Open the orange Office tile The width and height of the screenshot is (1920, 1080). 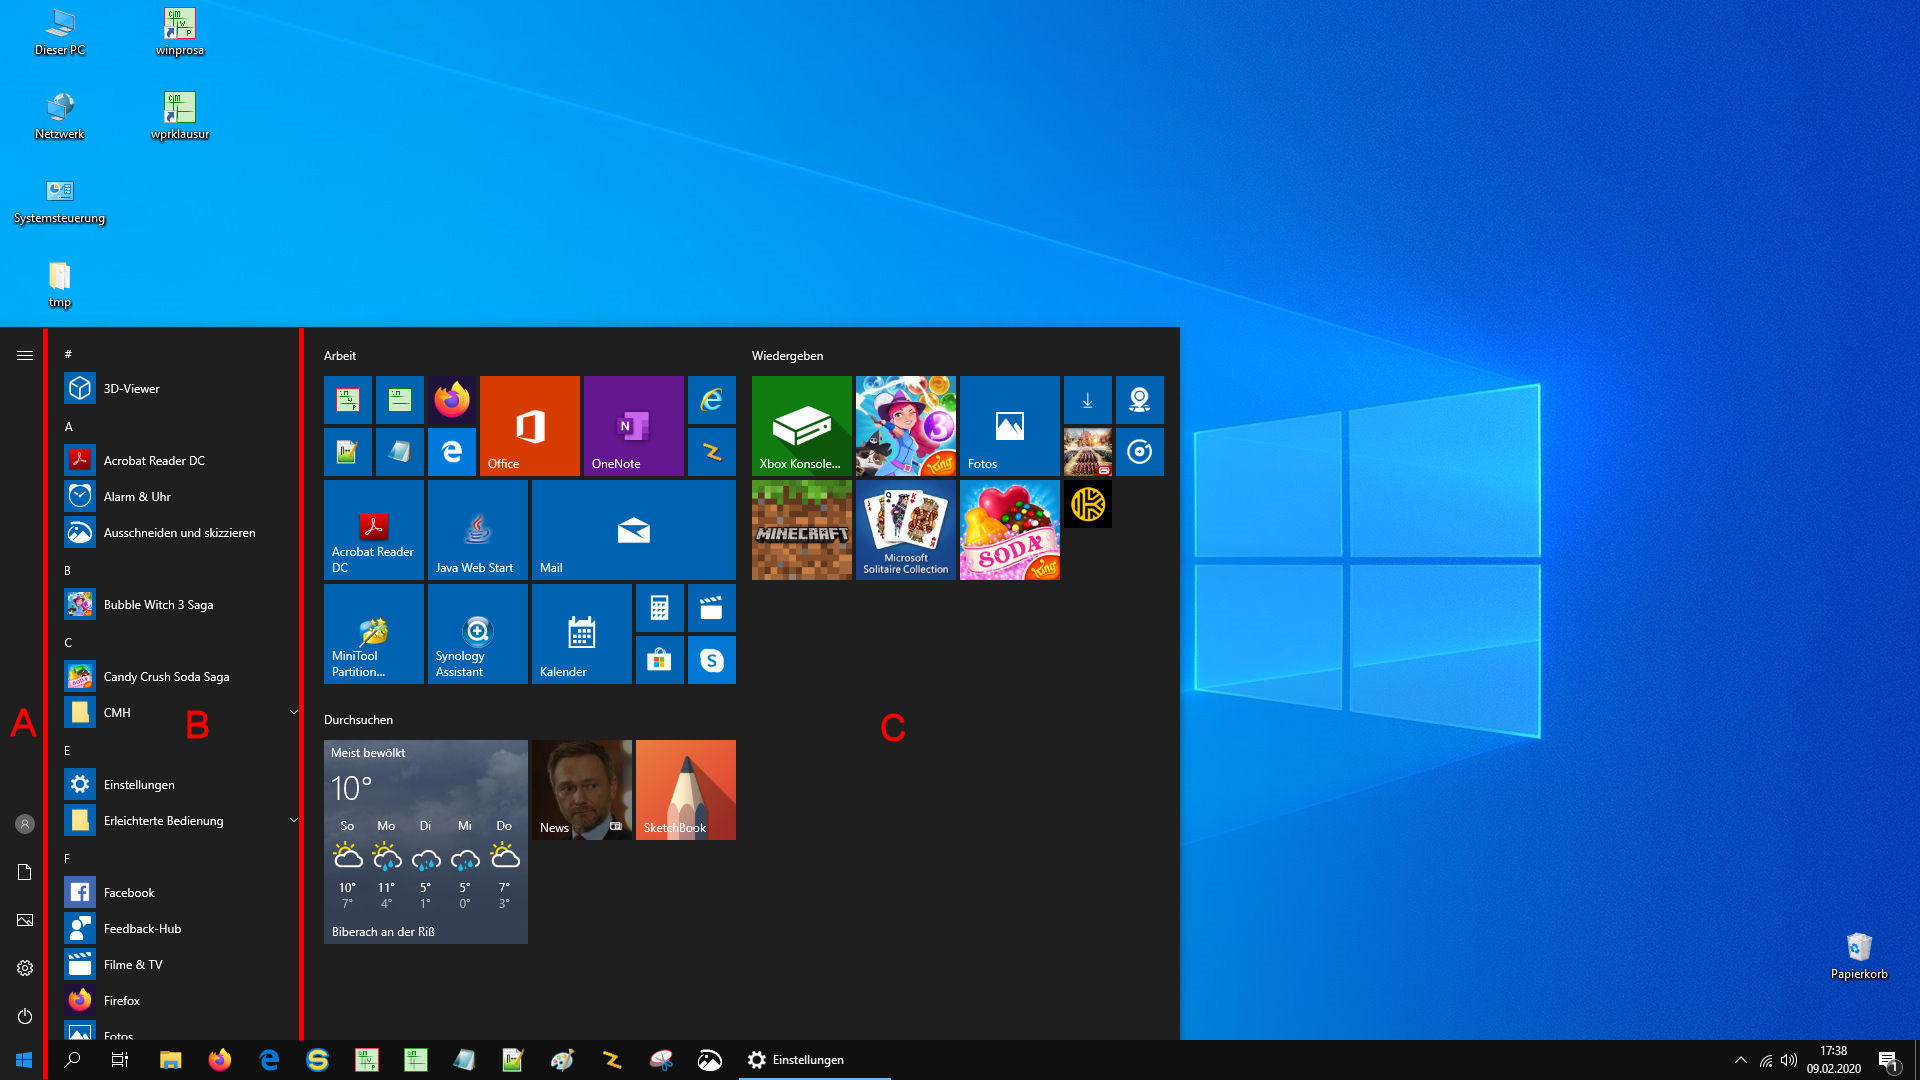[x=530, y=426]
